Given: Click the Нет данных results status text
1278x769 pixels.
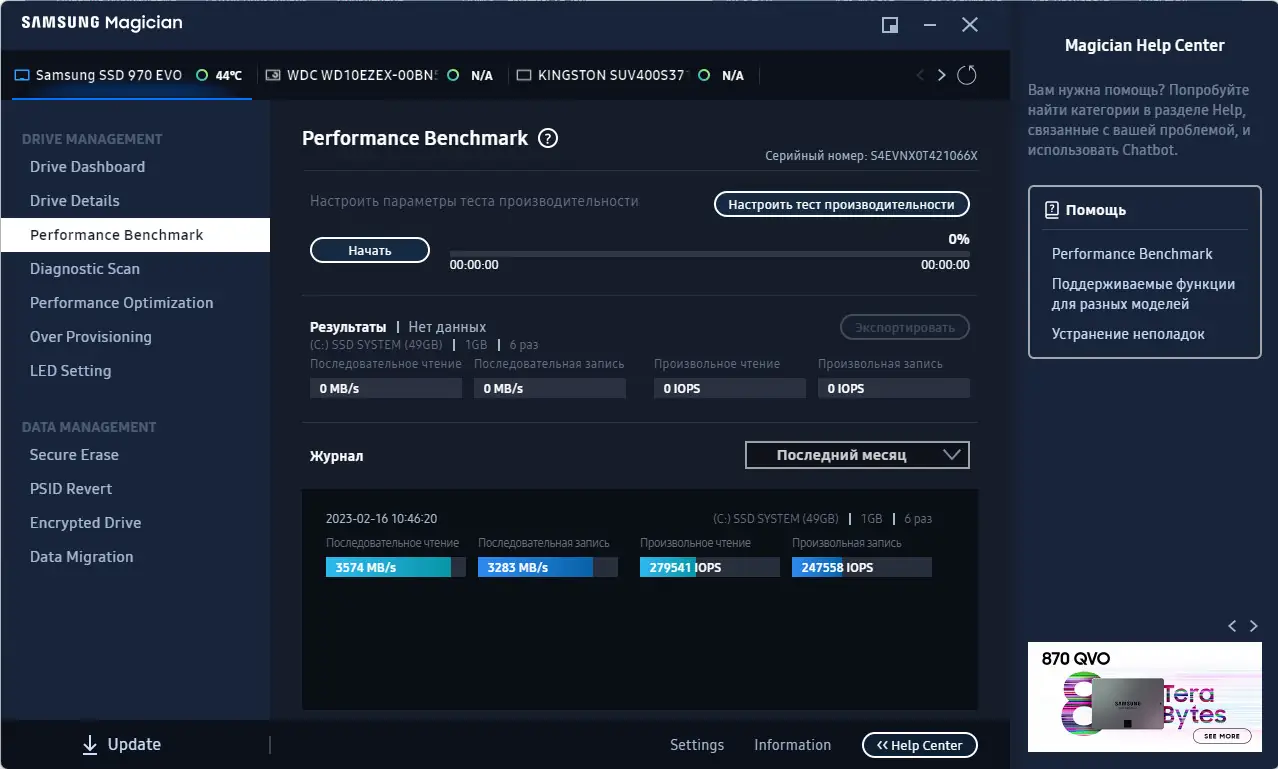Looking at the screenshot, I should 447,327.
